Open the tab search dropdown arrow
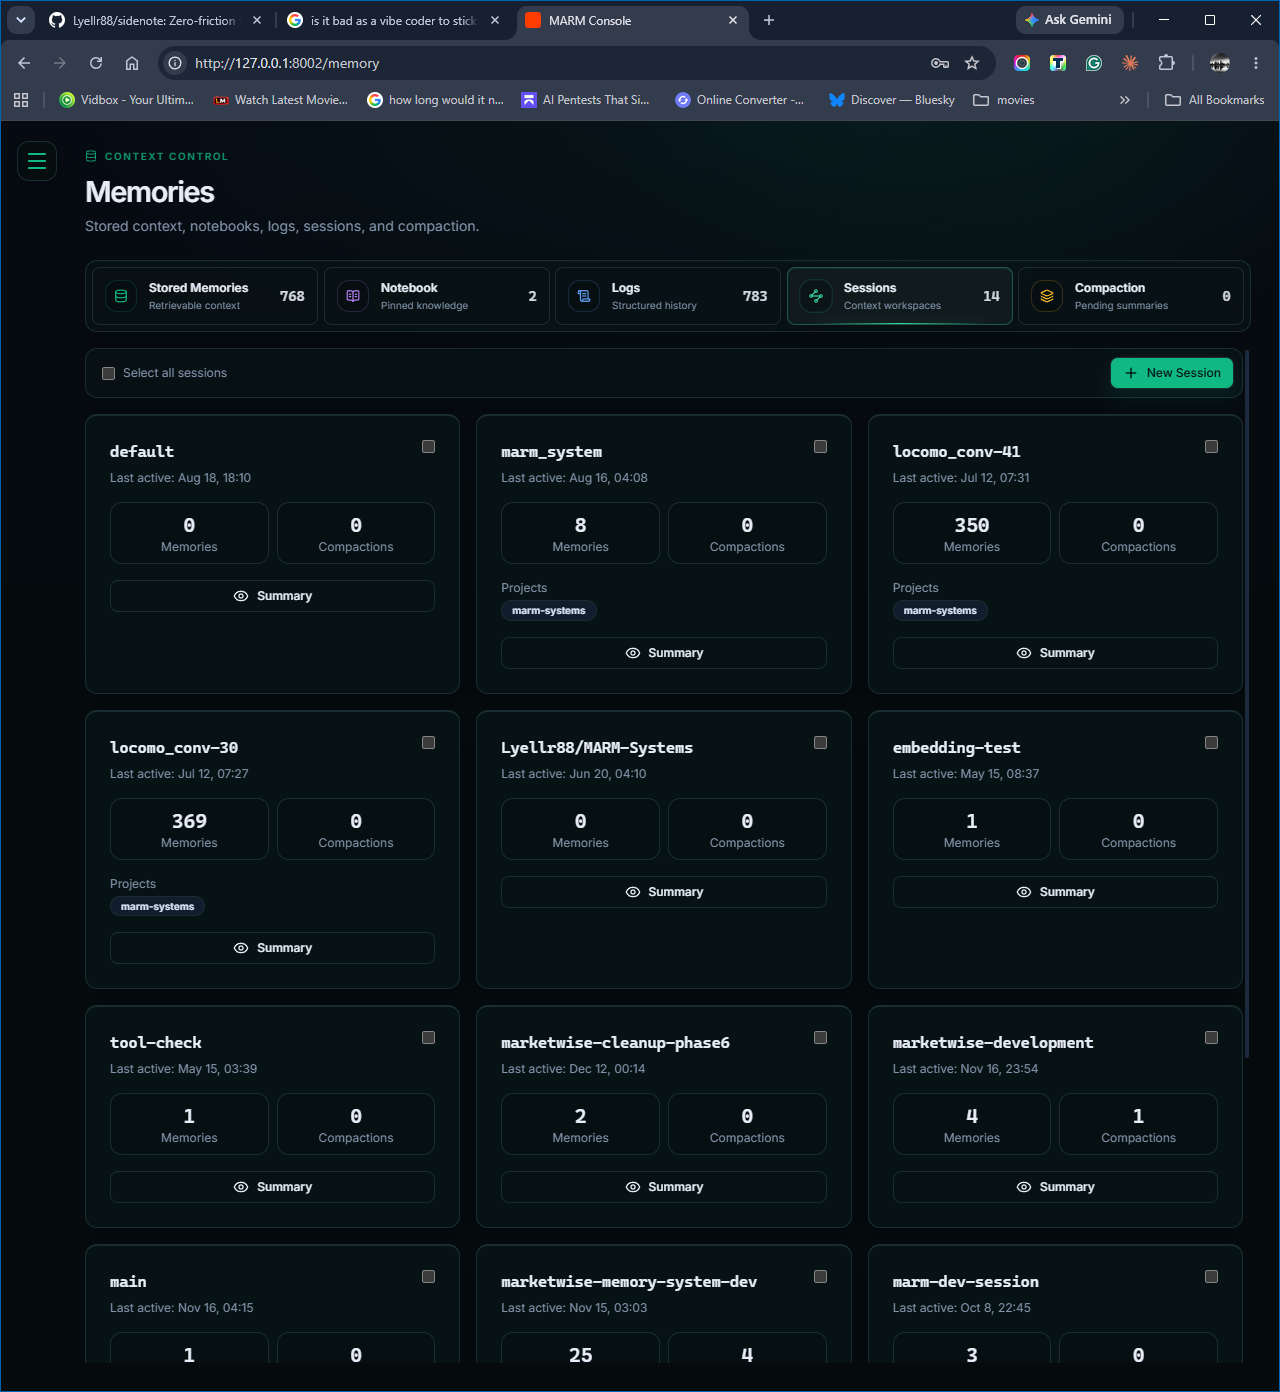This screenshot has height=1392, width=1280. 21,20
